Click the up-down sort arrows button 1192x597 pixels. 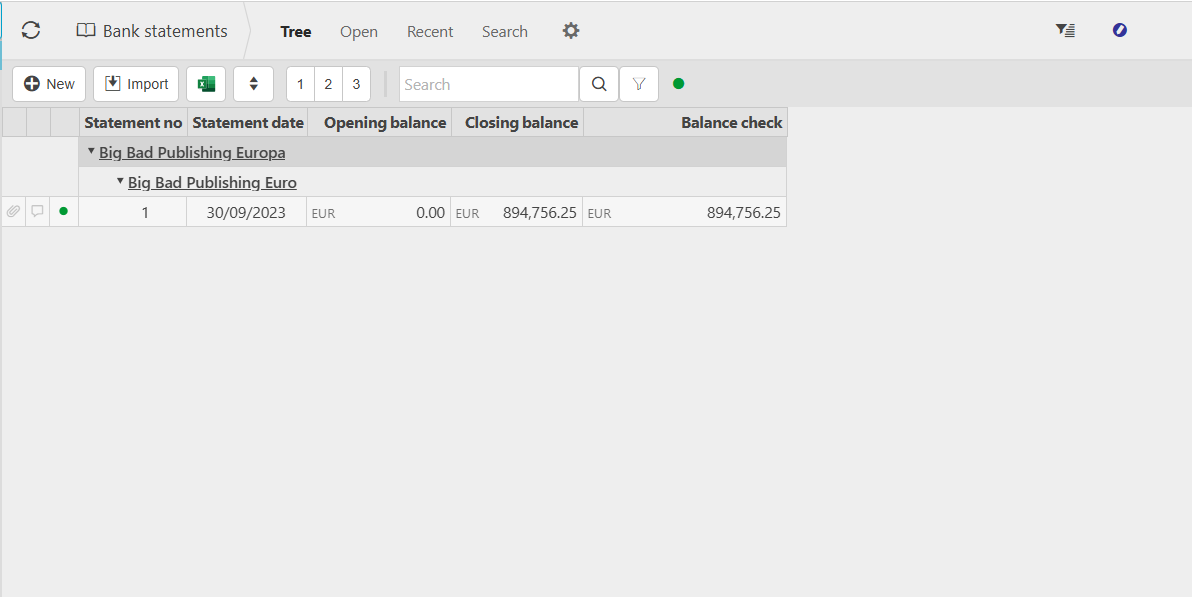coord(253,84)
